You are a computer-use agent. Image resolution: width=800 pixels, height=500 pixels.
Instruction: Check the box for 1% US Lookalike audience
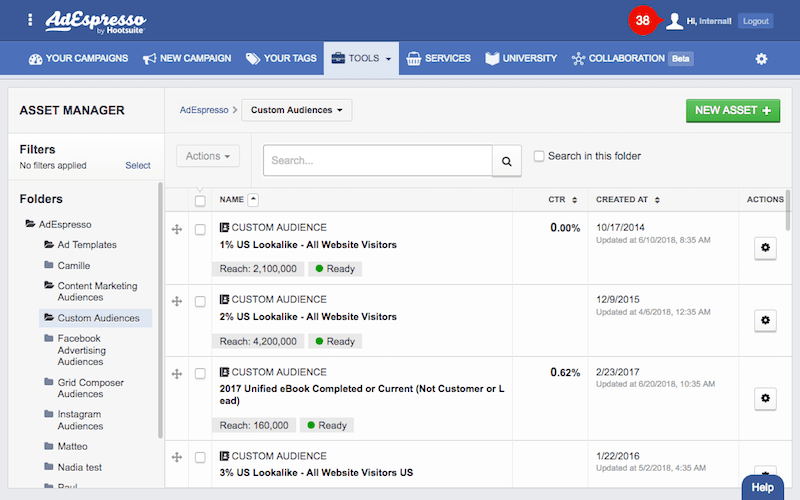tap(200, 229)
